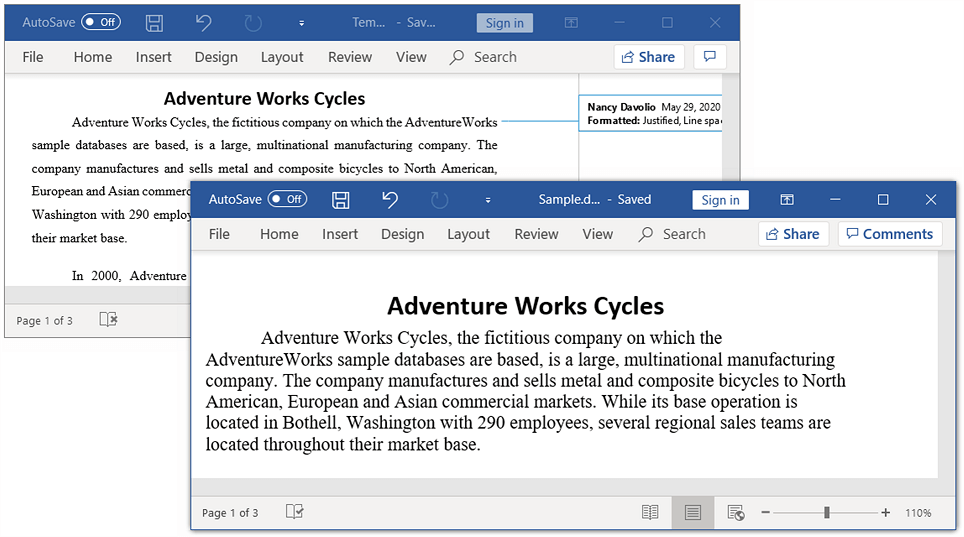Open the Design tab in back window
This screenshot has width=964, height=537.
pos(216,57)
